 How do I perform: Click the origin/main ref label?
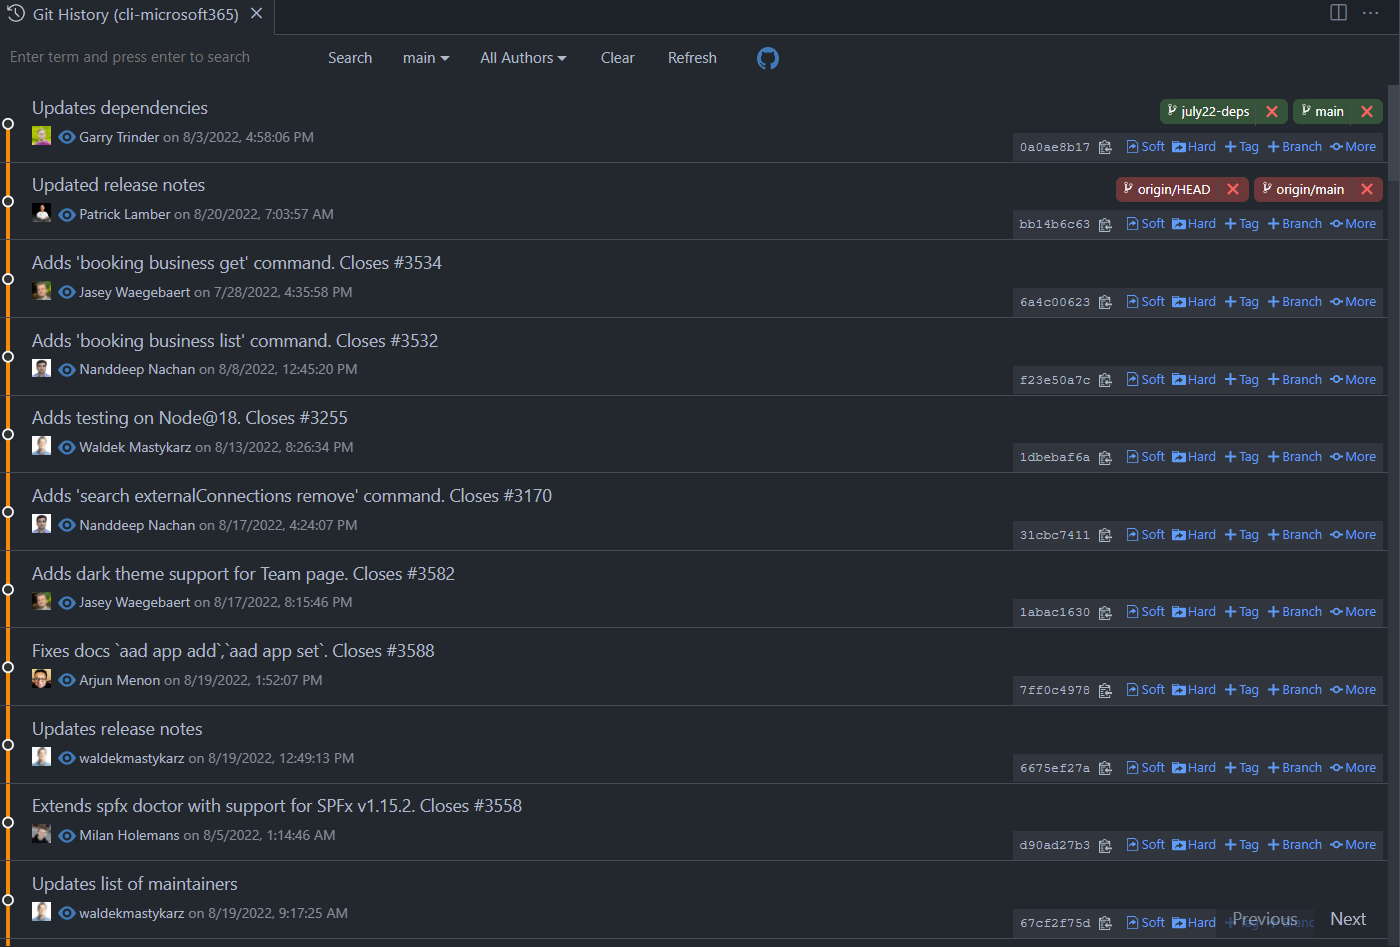pos(1310,189)
